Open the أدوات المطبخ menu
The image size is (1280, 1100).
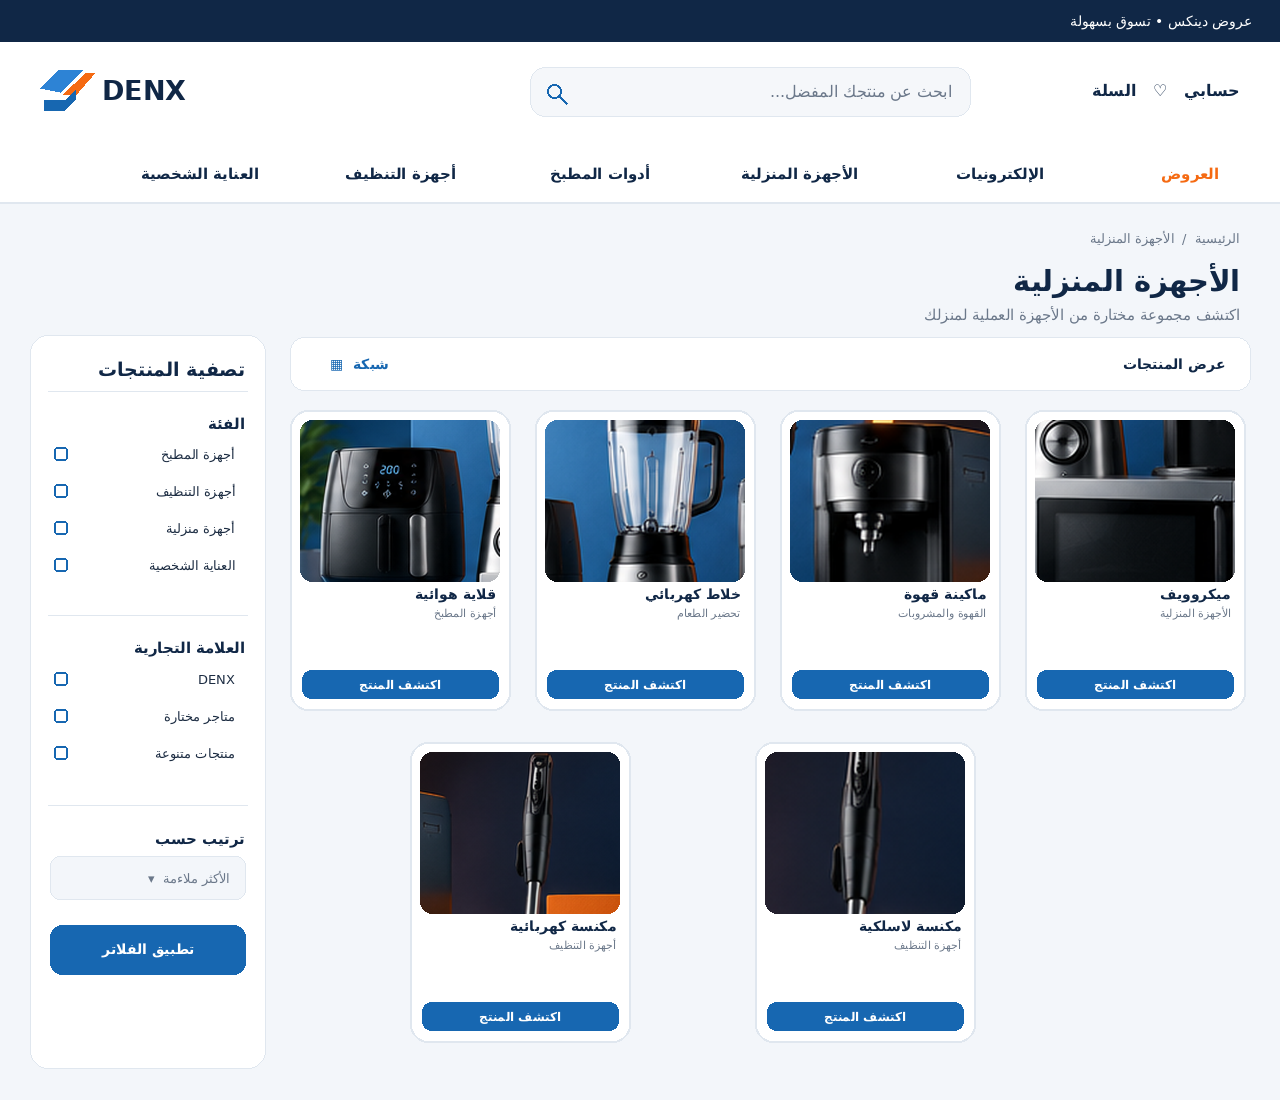click(600, 174)
